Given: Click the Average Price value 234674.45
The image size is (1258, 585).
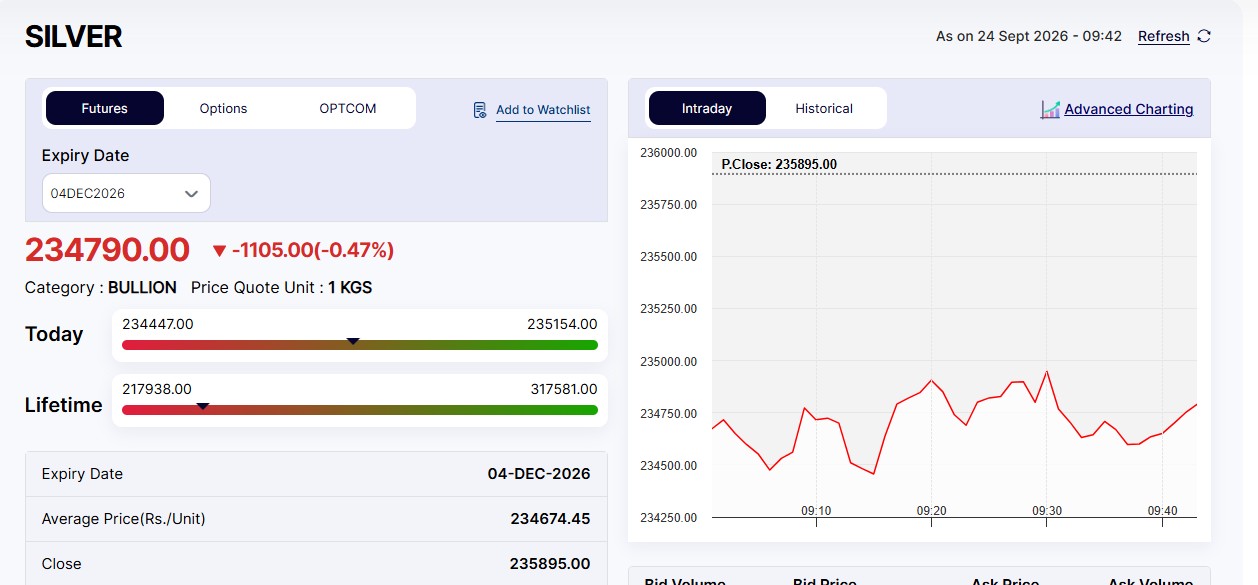Looking at the screenshot, I should pyautogui.click(x=550, y=519).
